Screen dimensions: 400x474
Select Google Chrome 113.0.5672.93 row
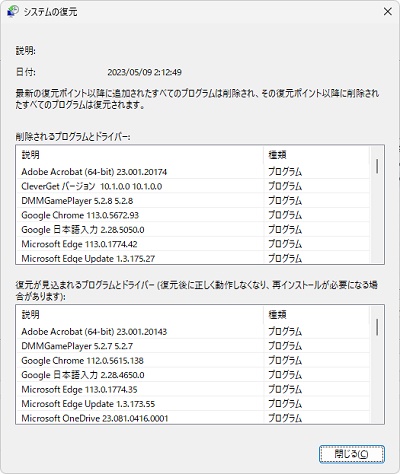point(193,215)
